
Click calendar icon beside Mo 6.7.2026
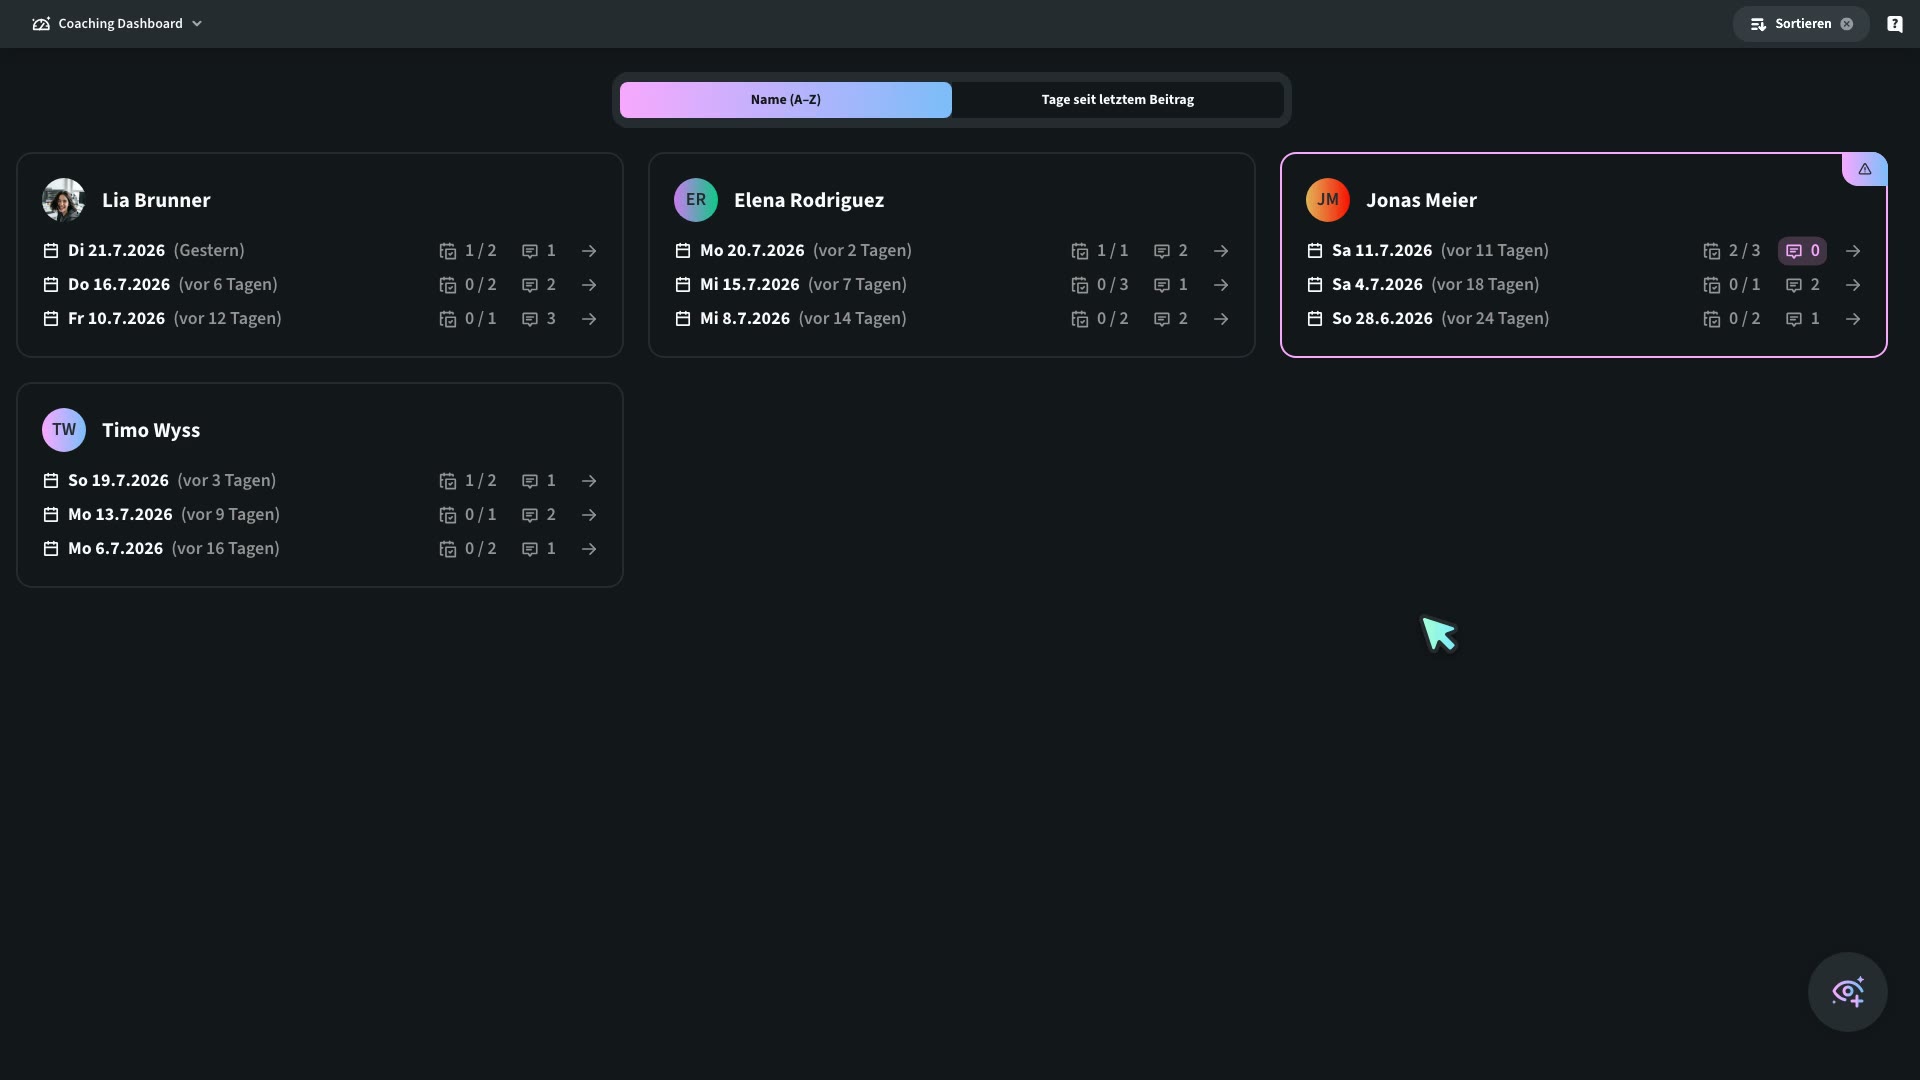click(51, 549)
